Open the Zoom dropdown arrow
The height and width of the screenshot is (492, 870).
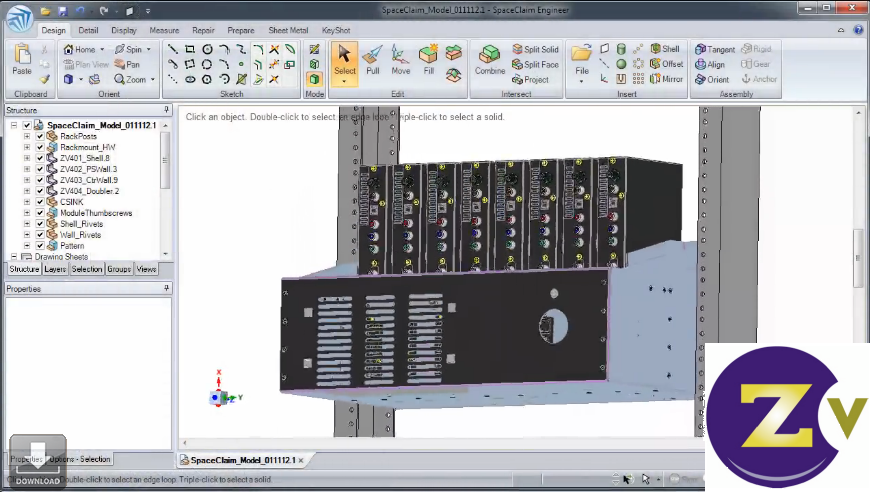coord(152,79)
